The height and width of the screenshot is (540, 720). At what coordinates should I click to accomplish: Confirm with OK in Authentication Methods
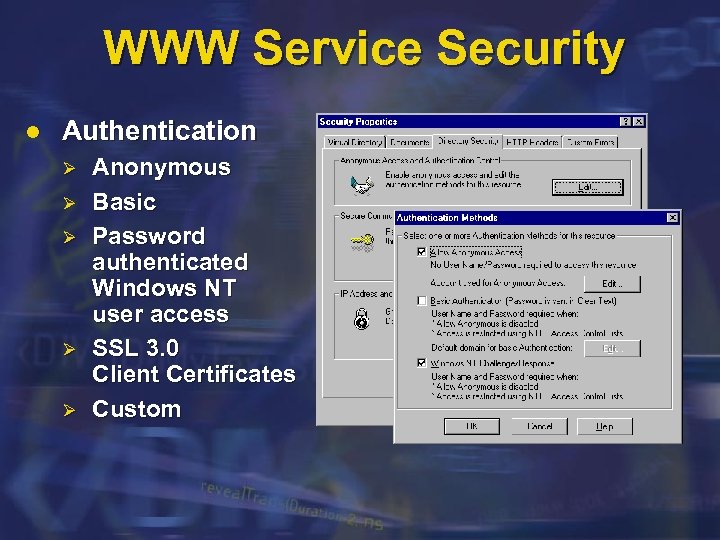pyautogui.click(x=472, y=426)
